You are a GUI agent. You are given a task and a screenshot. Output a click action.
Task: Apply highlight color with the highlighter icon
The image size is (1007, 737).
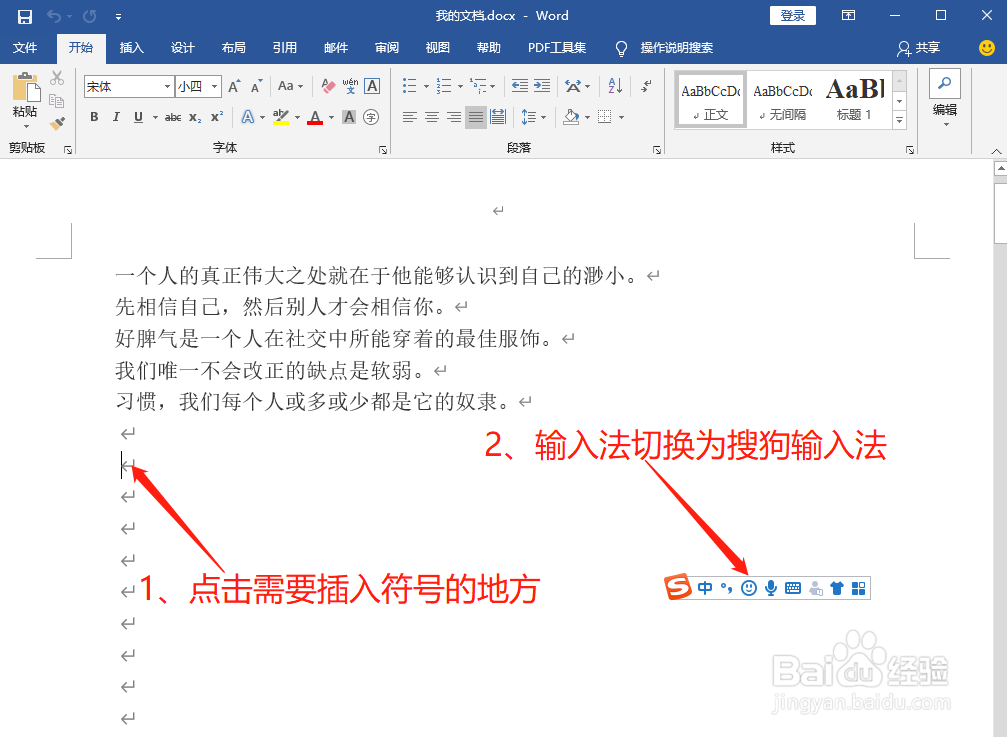[280, 117]
